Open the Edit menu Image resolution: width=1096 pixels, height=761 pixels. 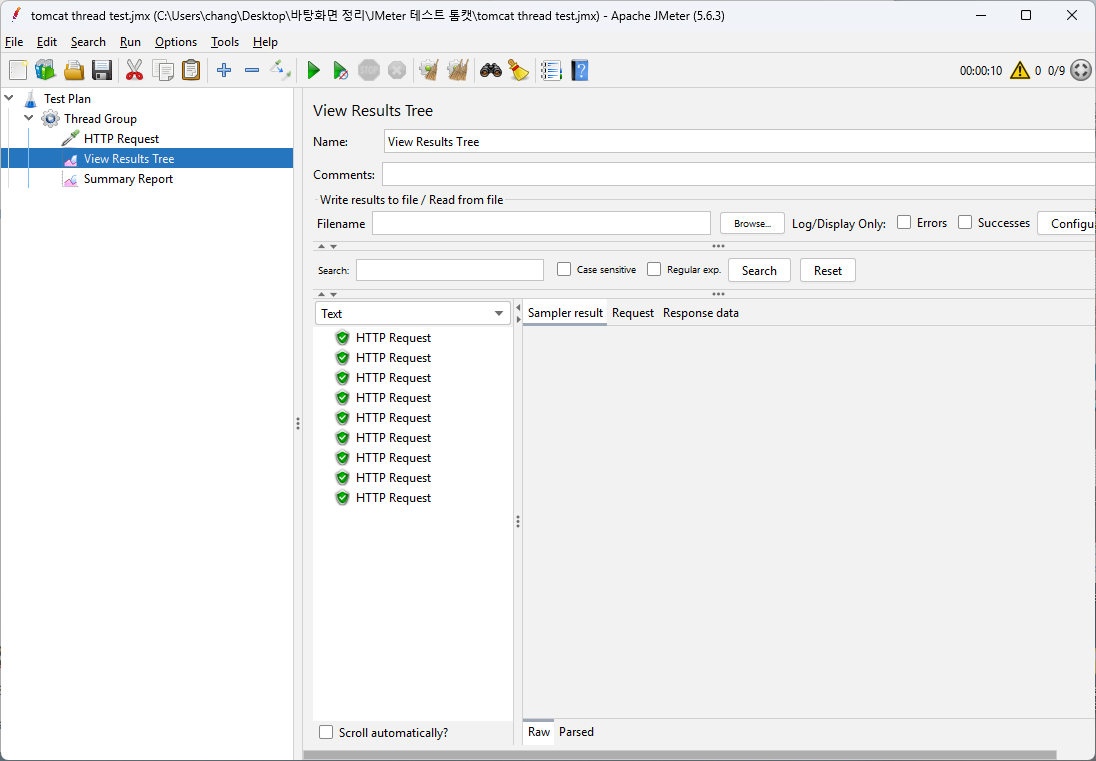[47, 42]
